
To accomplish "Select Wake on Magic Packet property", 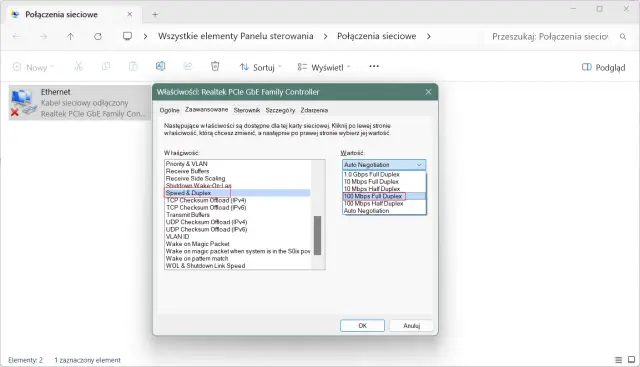I will click(x=198, y=244).
